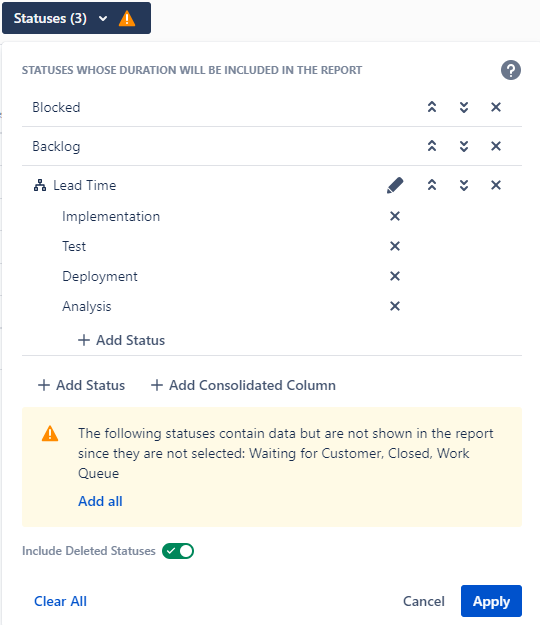
Task: Click Add Consolidated Column
Action: click(x=243, y=385)
